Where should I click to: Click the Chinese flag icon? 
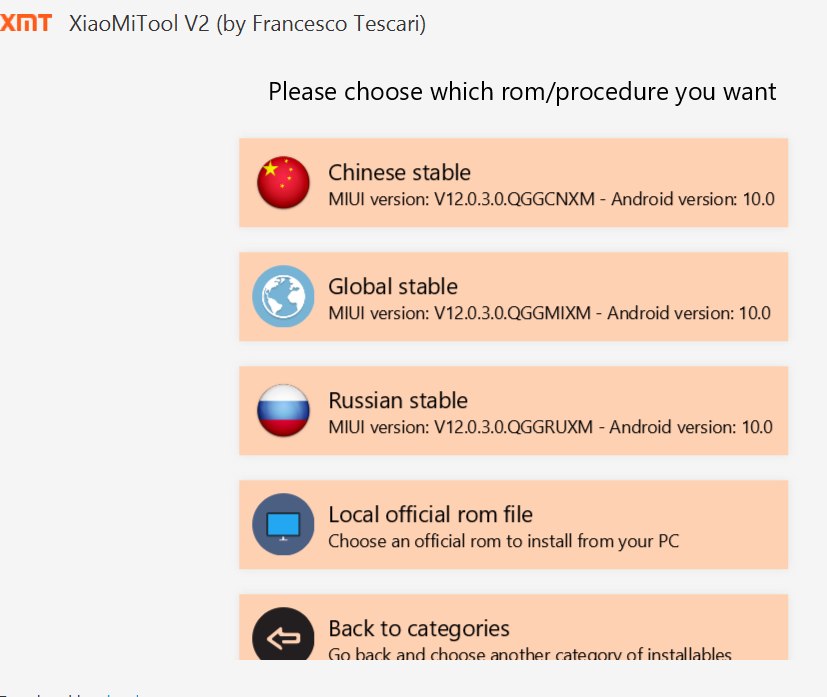[x=283, y=182]
